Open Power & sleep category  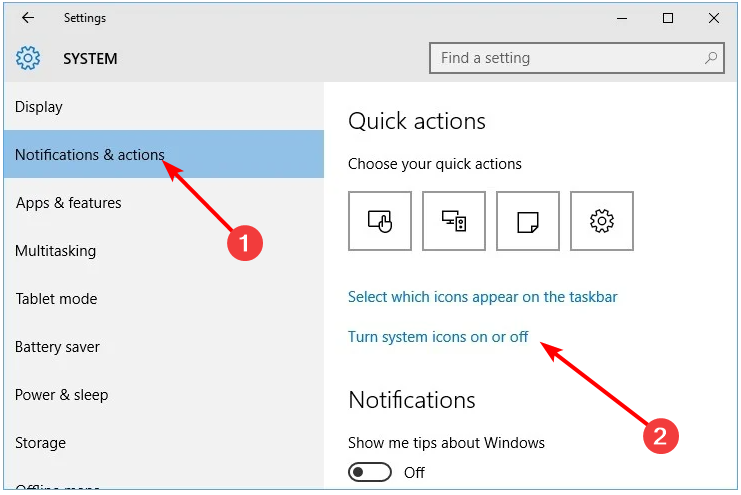point(164,395)
